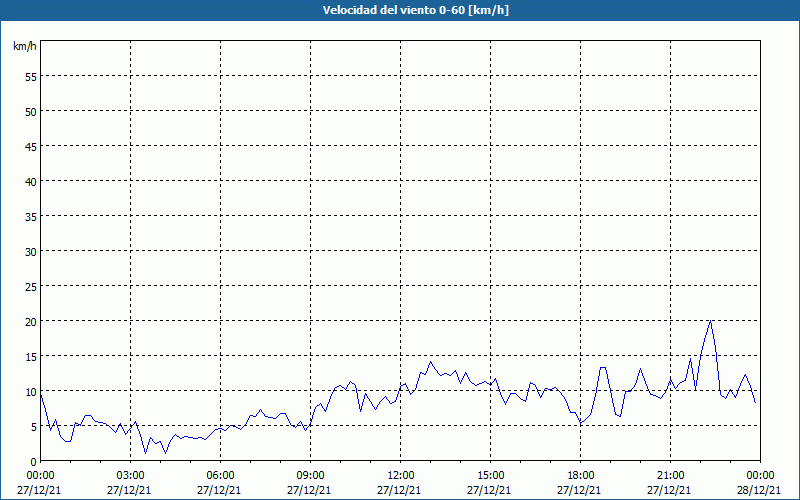Select the y-axis value "5"

click(34, 427)
